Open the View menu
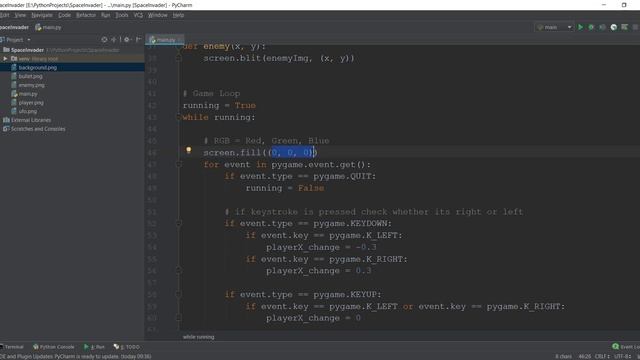 20,15
